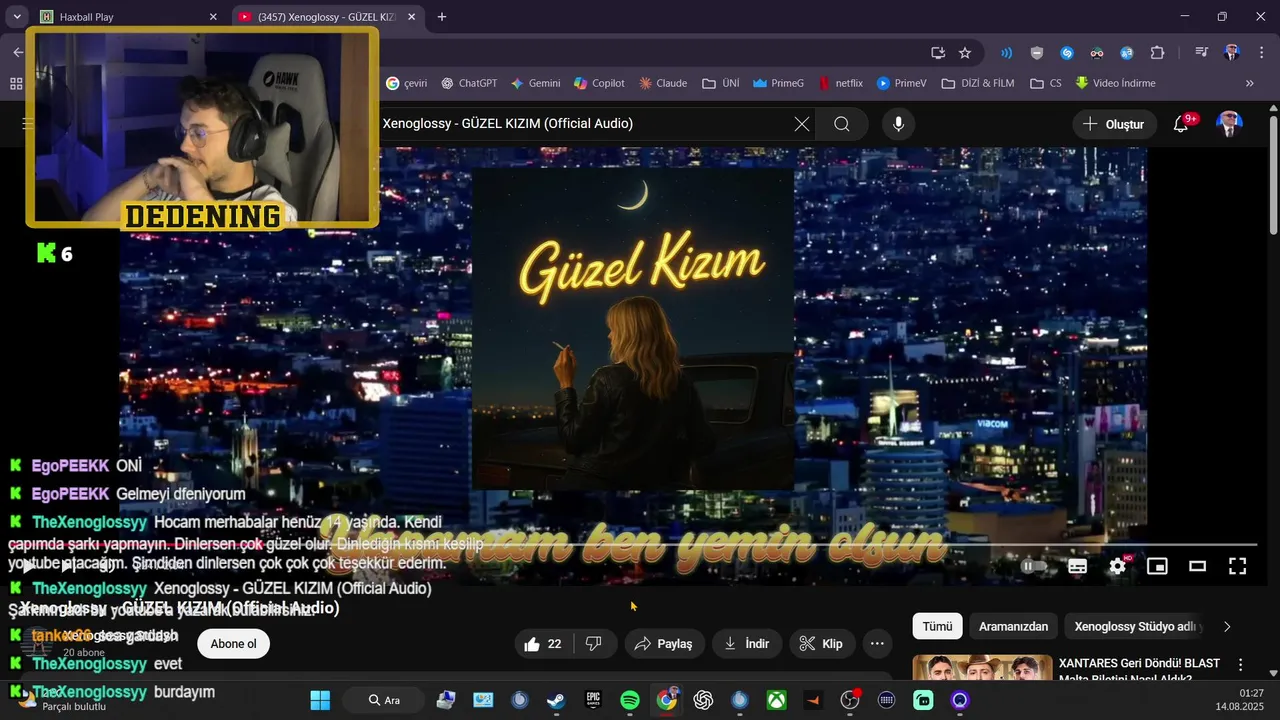Screen dimensions: 1280x720
Task: Open the Windows Start menu
Action: (320, 700)
